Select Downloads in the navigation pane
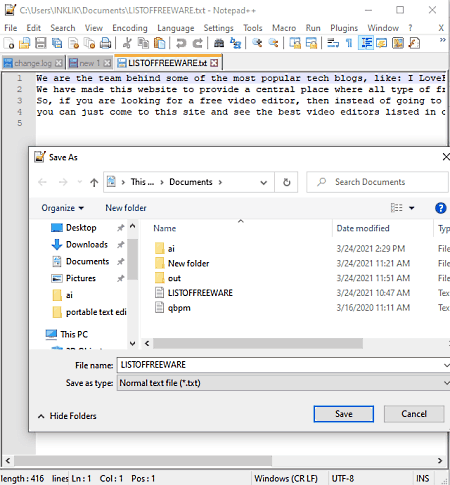 pos(87,245)
